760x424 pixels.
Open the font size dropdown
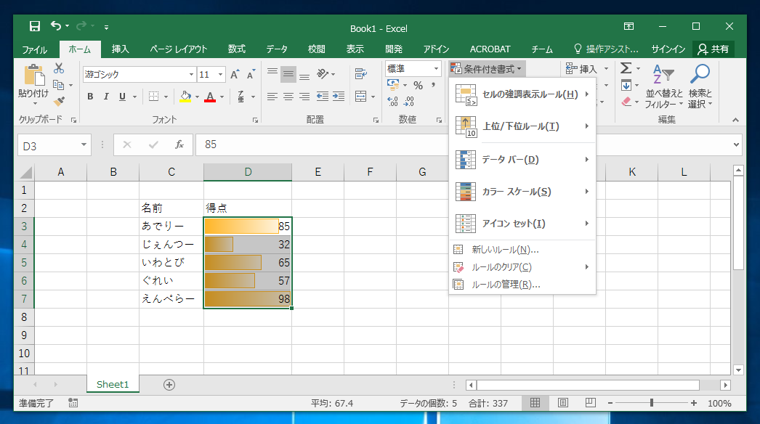click(x=221, y=75)
